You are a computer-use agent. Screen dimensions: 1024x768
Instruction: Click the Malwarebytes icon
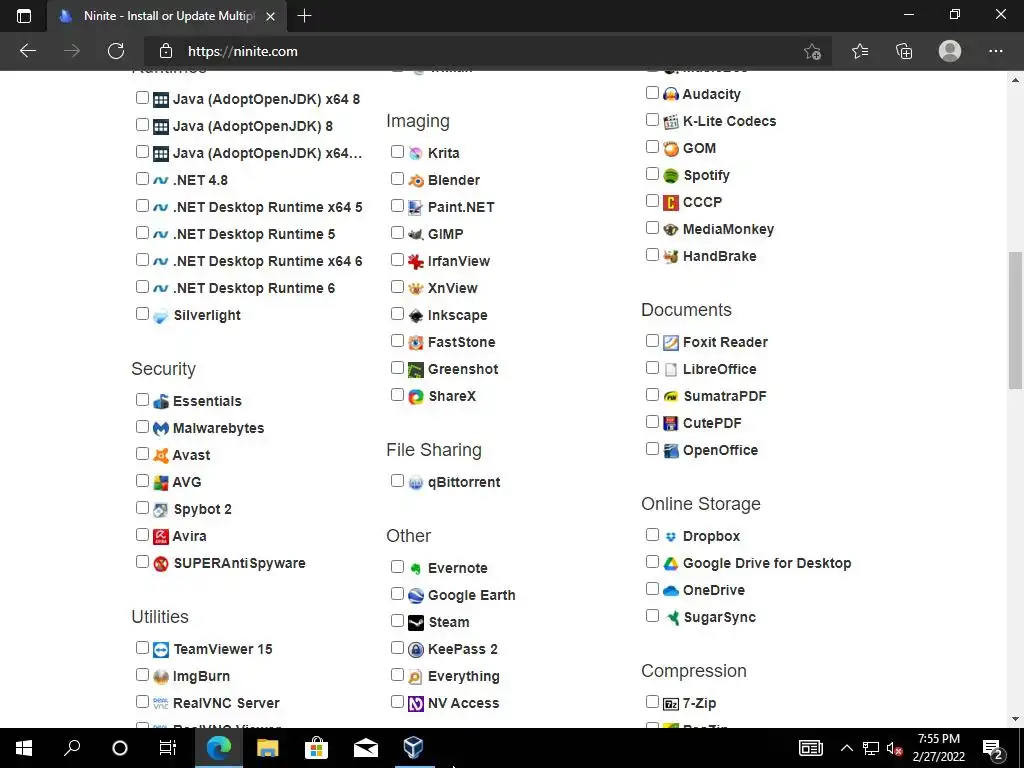point(161,428)
